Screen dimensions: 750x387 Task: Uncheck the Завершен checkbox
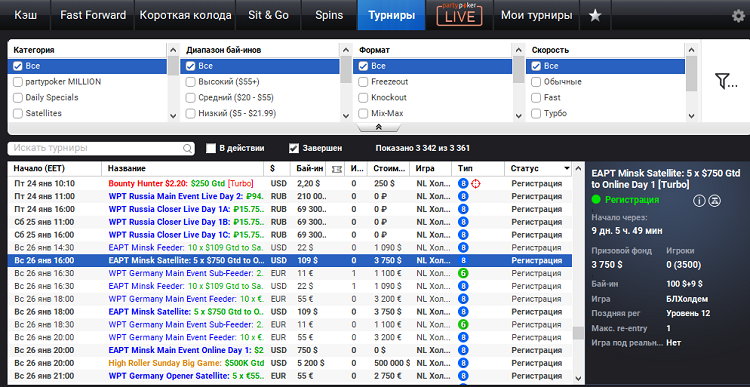[x=294, y=148]
